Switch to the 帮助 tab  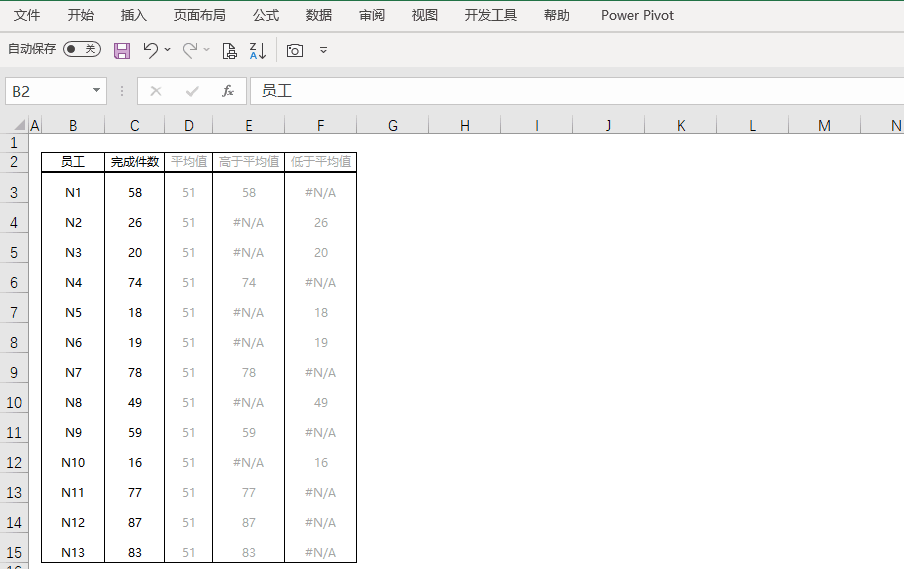(556, 16)
